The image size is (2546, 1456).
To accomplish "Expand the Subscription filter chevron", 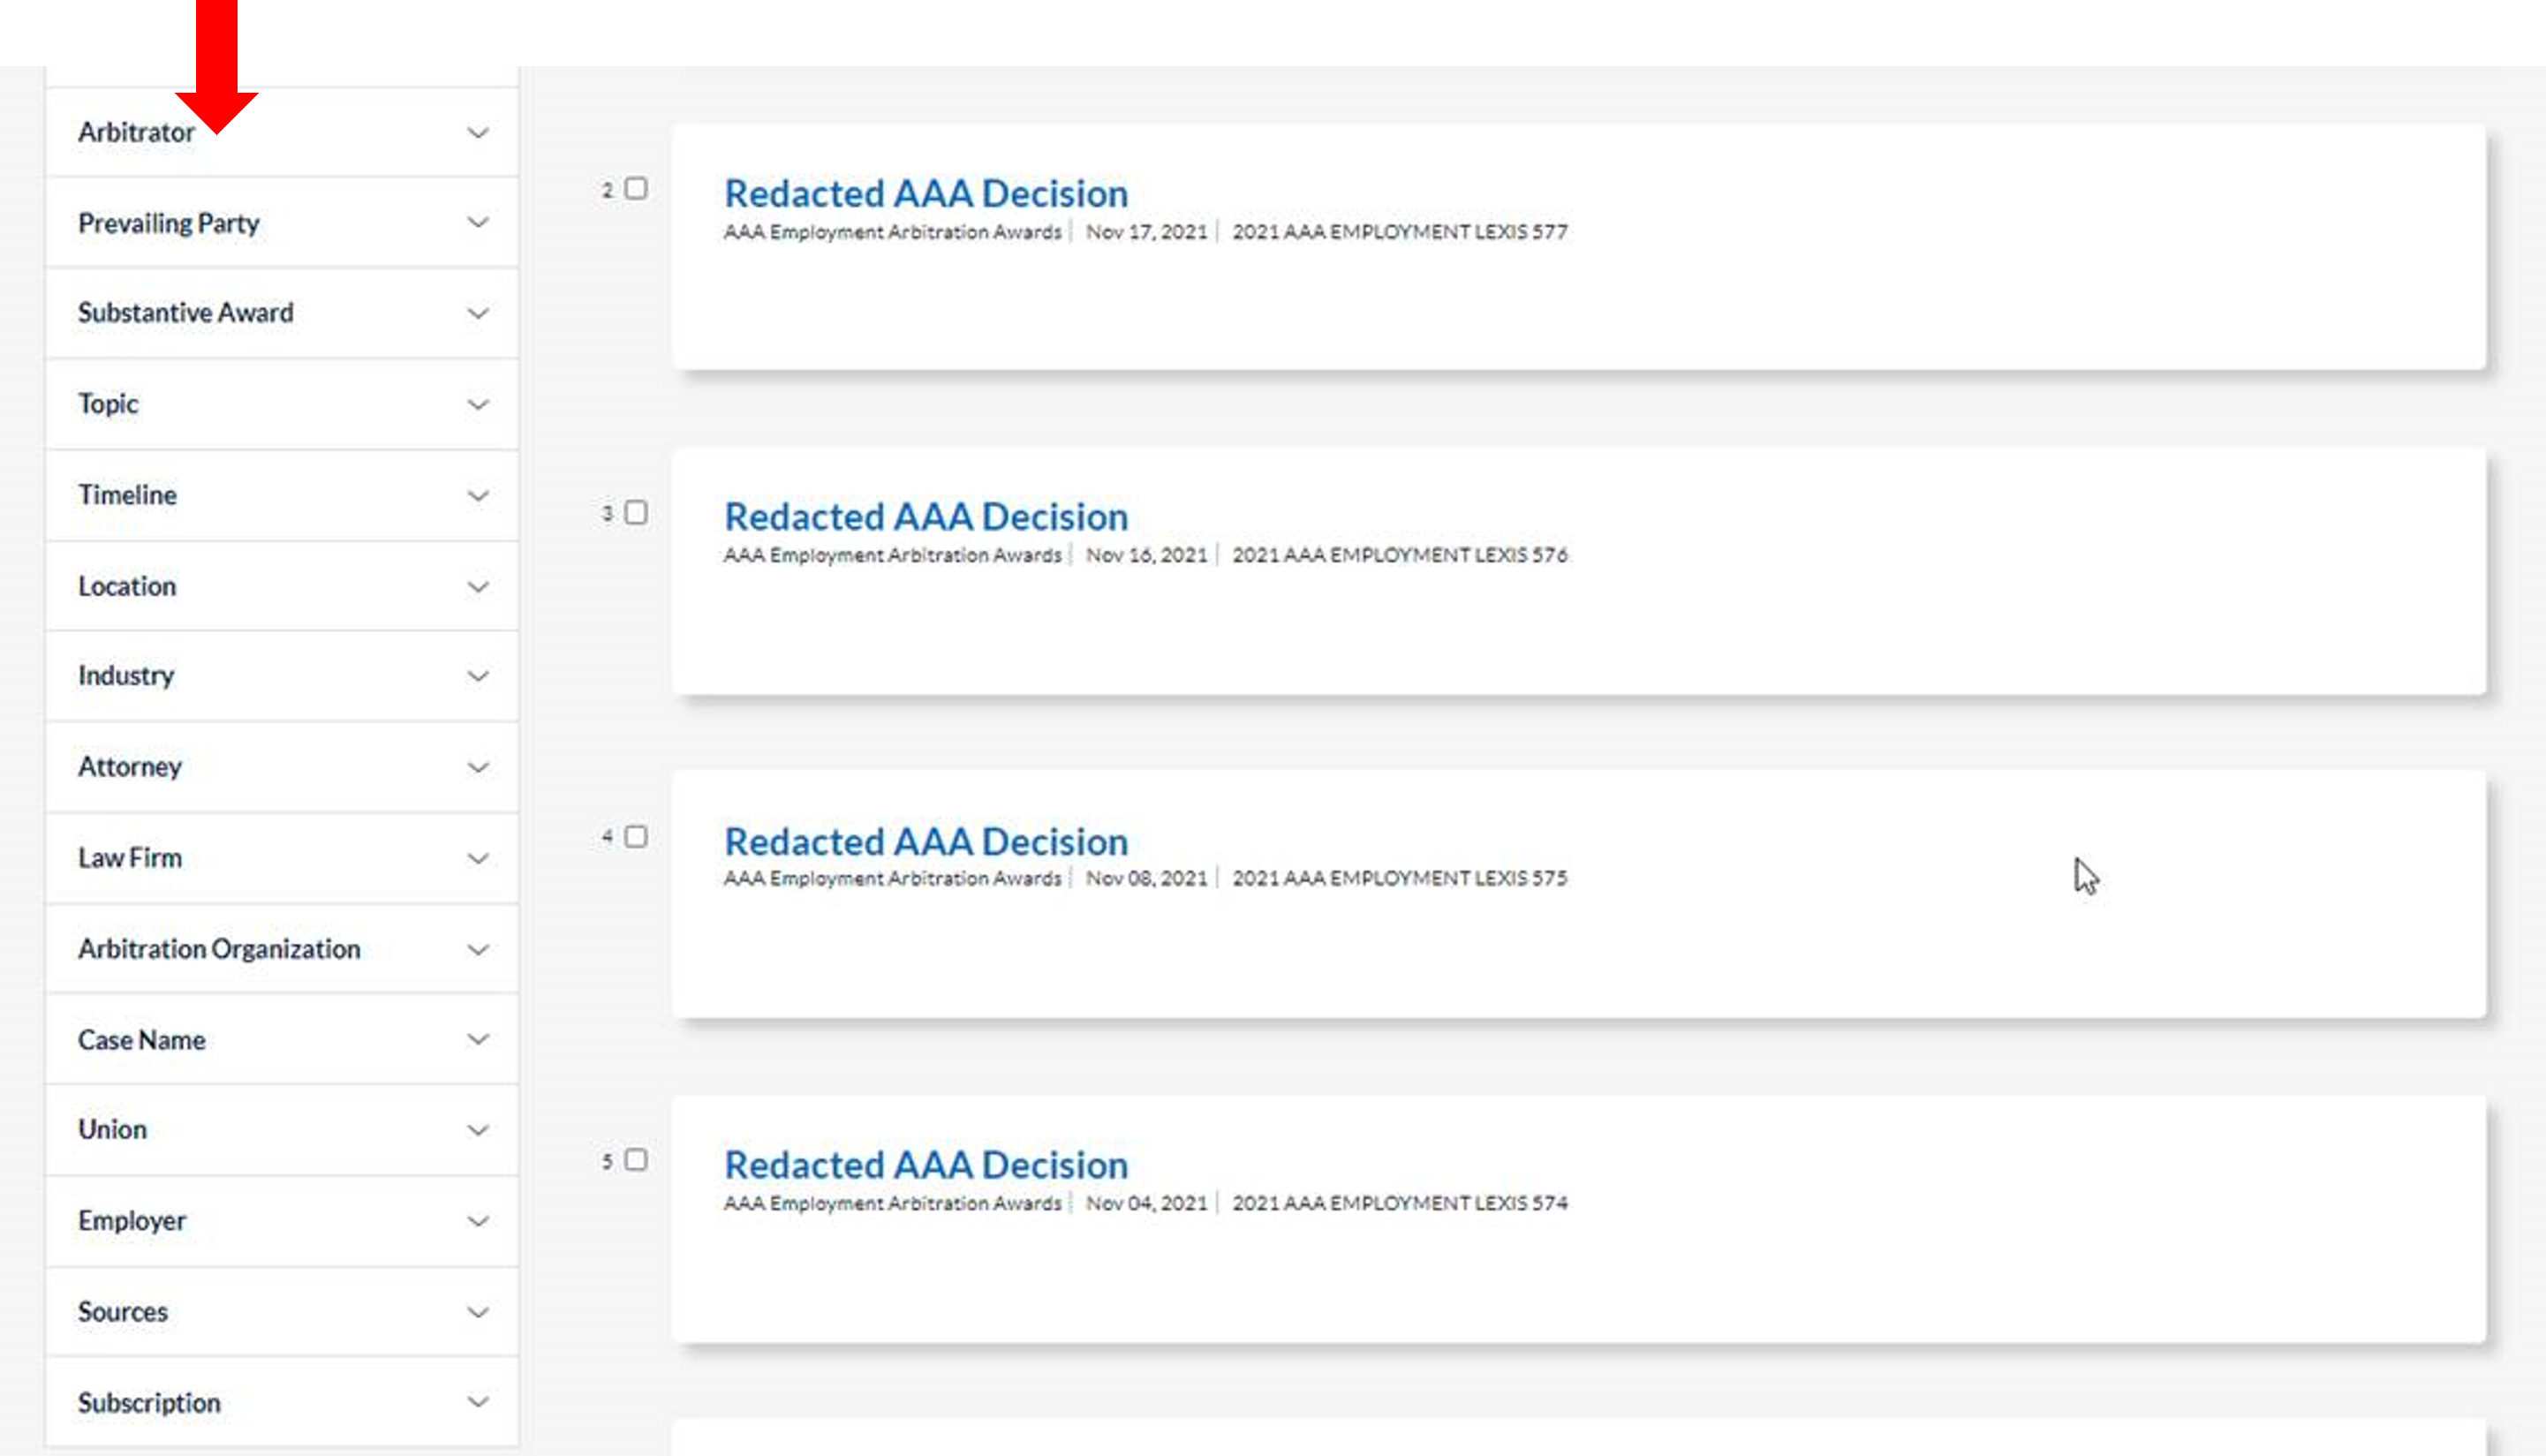I will click(478, 1402).
